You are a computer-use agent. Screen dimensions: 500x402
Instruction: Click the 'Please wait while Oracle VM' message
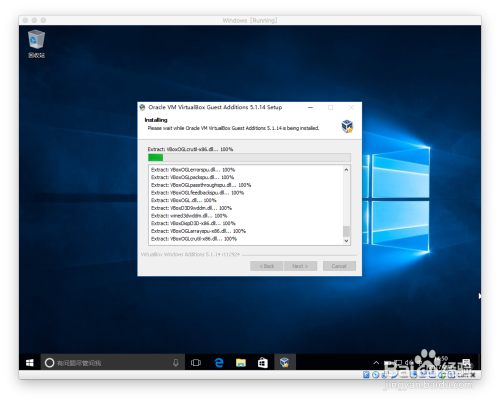233,128
